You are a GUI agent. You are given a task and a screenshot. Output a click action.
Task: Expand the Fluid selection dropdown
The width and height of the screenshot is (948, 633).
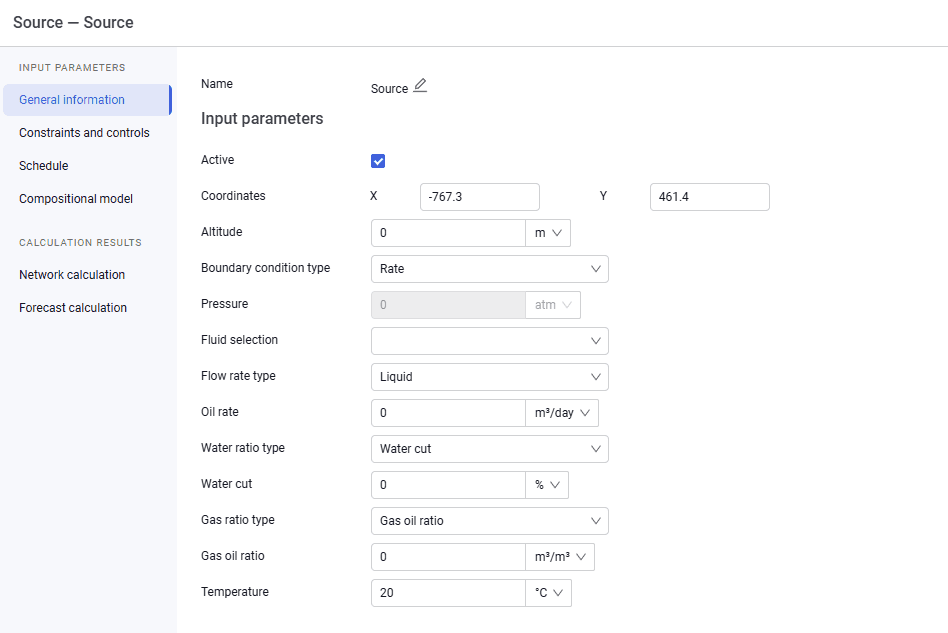(490, 341)
